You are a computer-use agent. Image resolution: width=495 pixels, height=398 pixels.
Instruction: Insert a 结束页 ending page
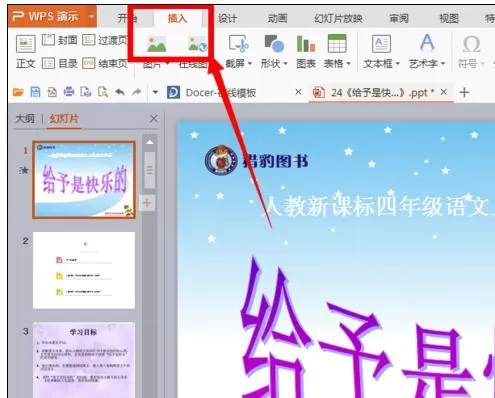(x=105, y=63)
